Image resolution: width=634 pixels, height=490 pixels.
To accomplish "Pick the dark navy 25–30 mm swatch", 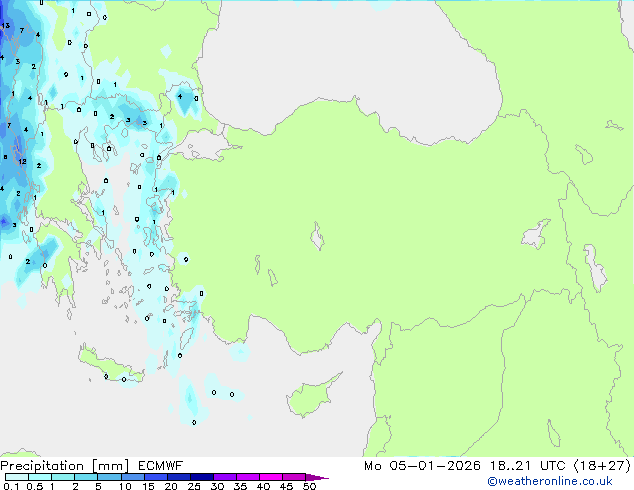I will coord(202,477).
